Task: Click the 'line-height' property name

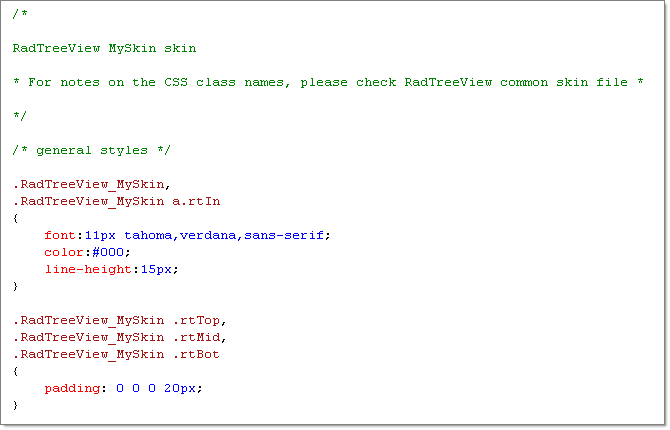Action: coord(88,270)
